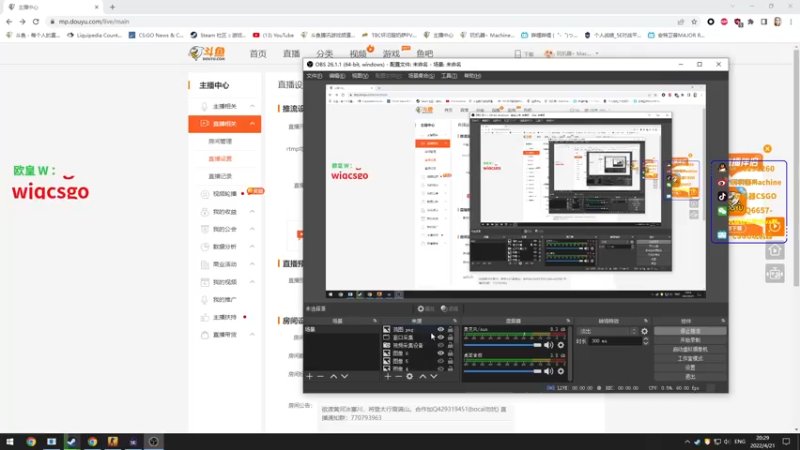Remove the selected scene with minus icon
800x450 pixels.
[320, 377]
